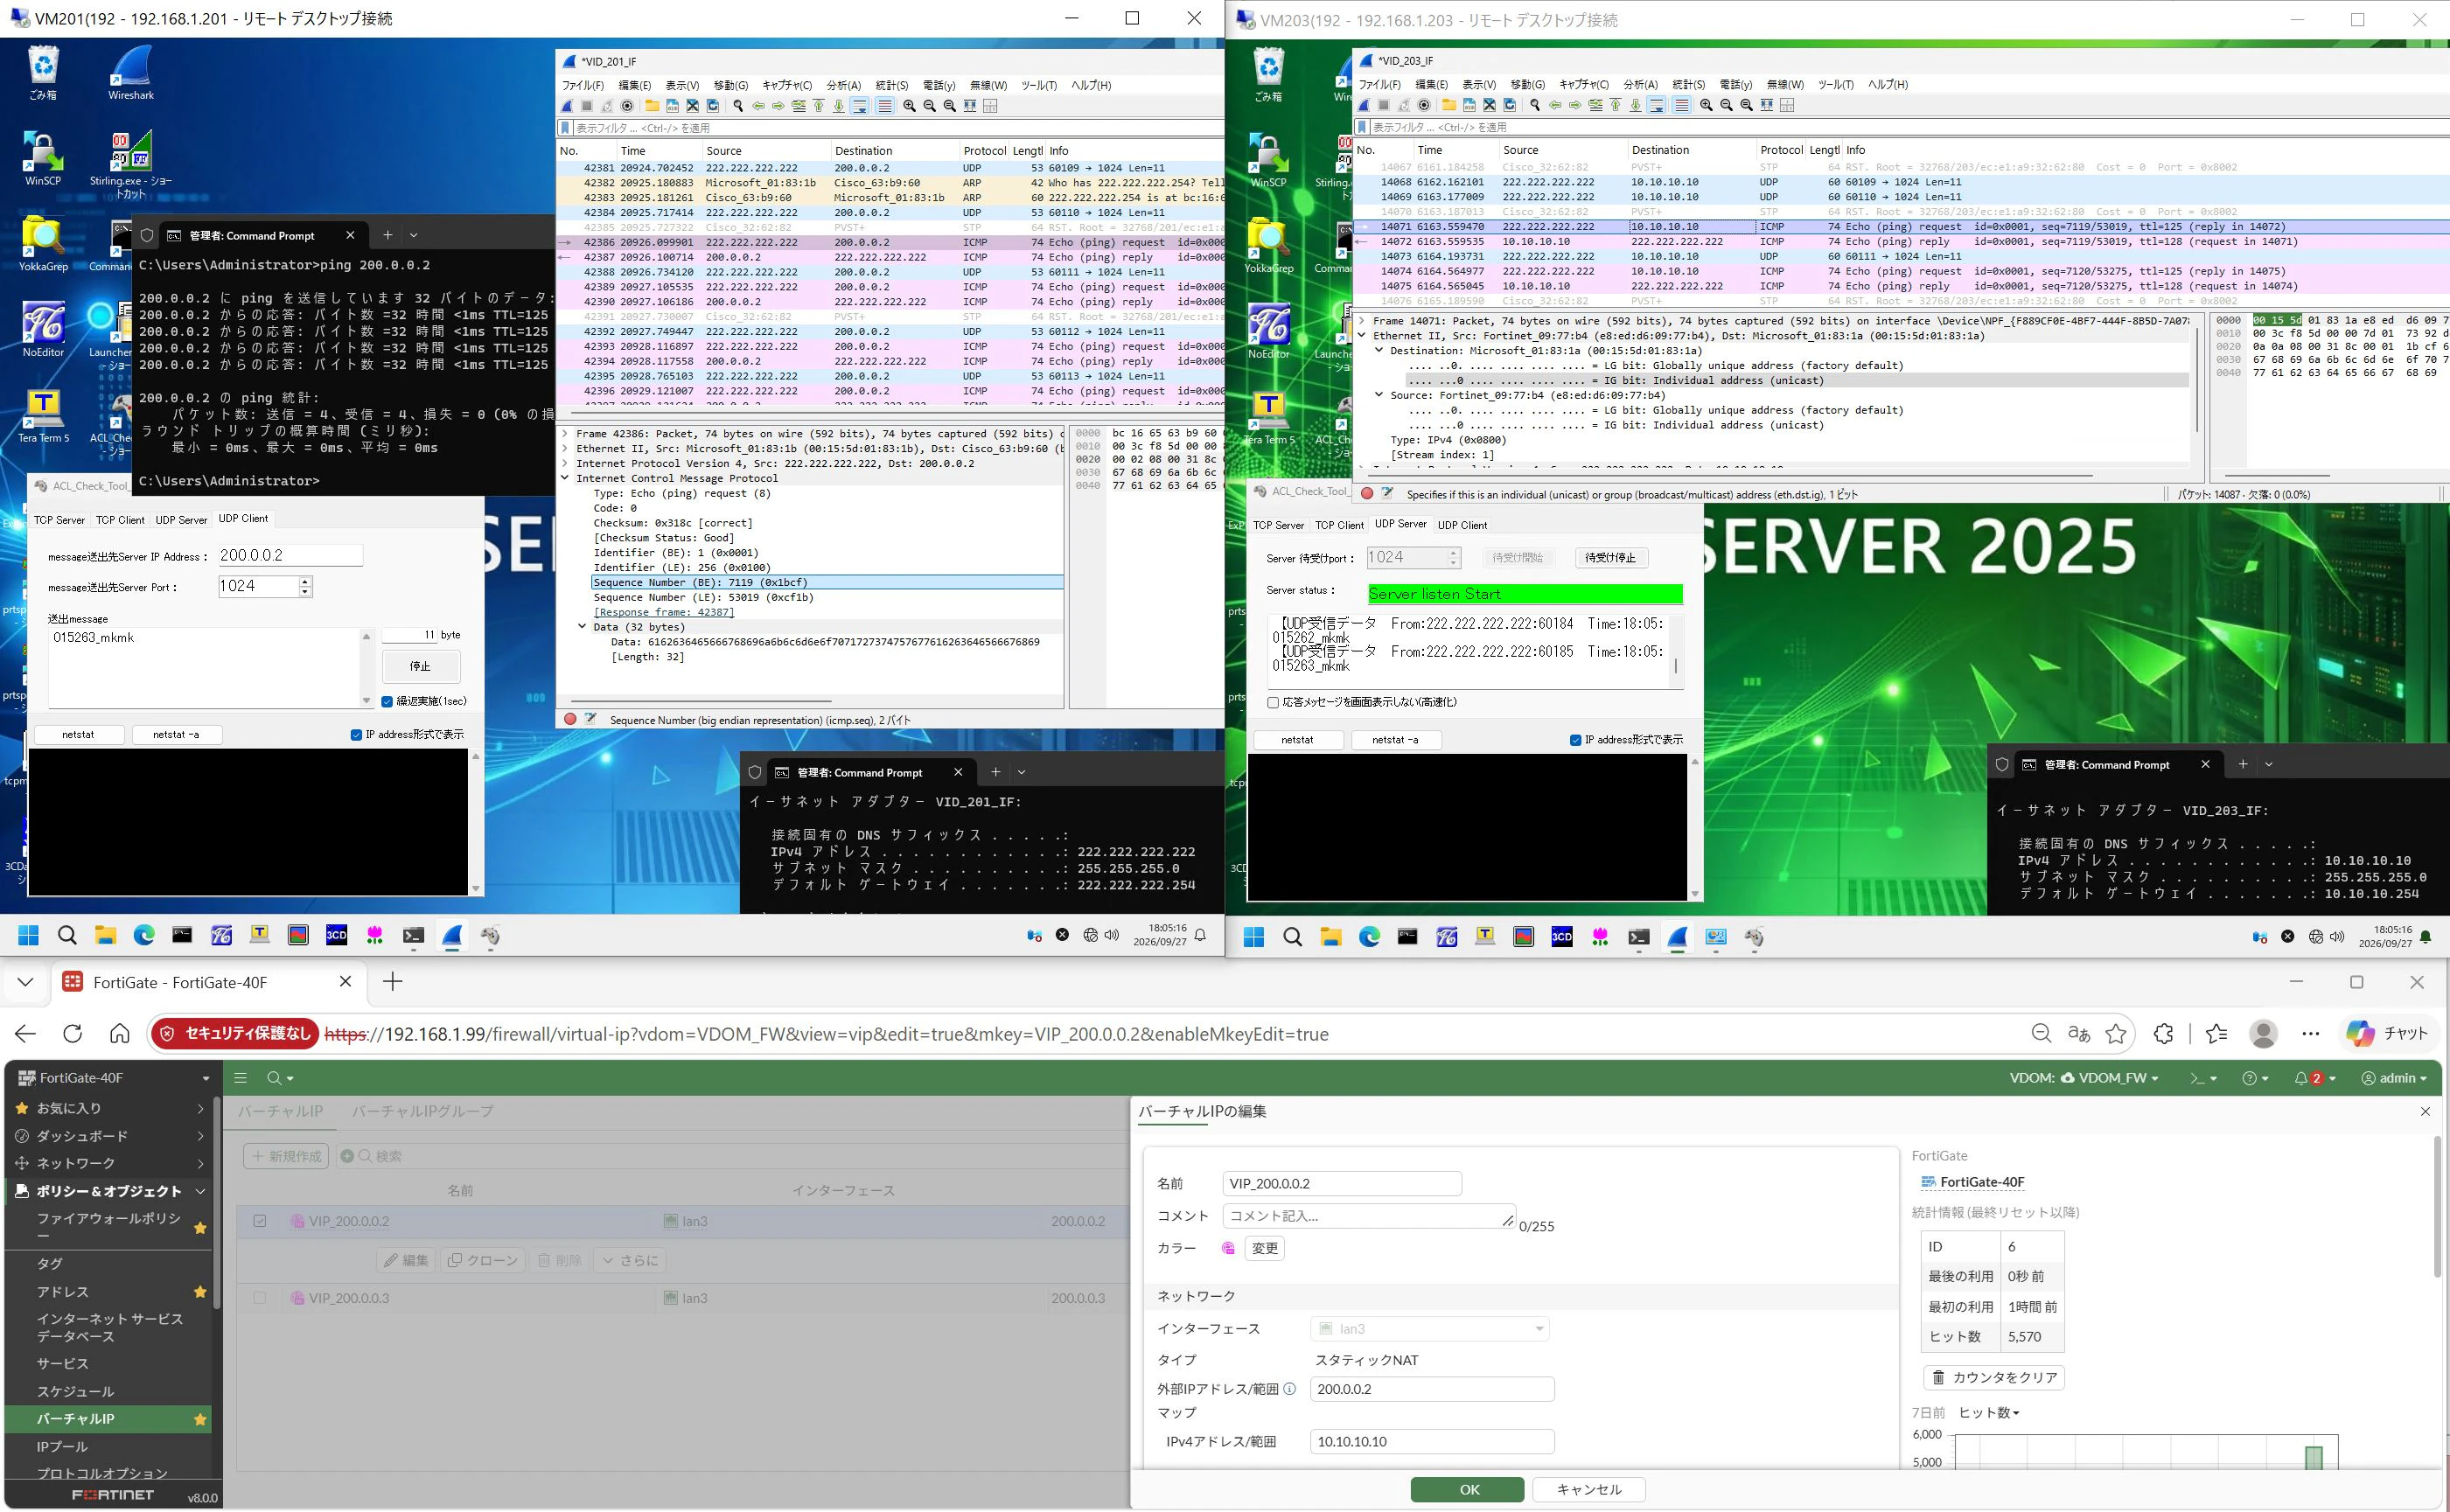Image resolution: width=2450 pixels, height=1512 pixels.
Task: Switch to the TCP Server tab on VM201
Action: 59,520
